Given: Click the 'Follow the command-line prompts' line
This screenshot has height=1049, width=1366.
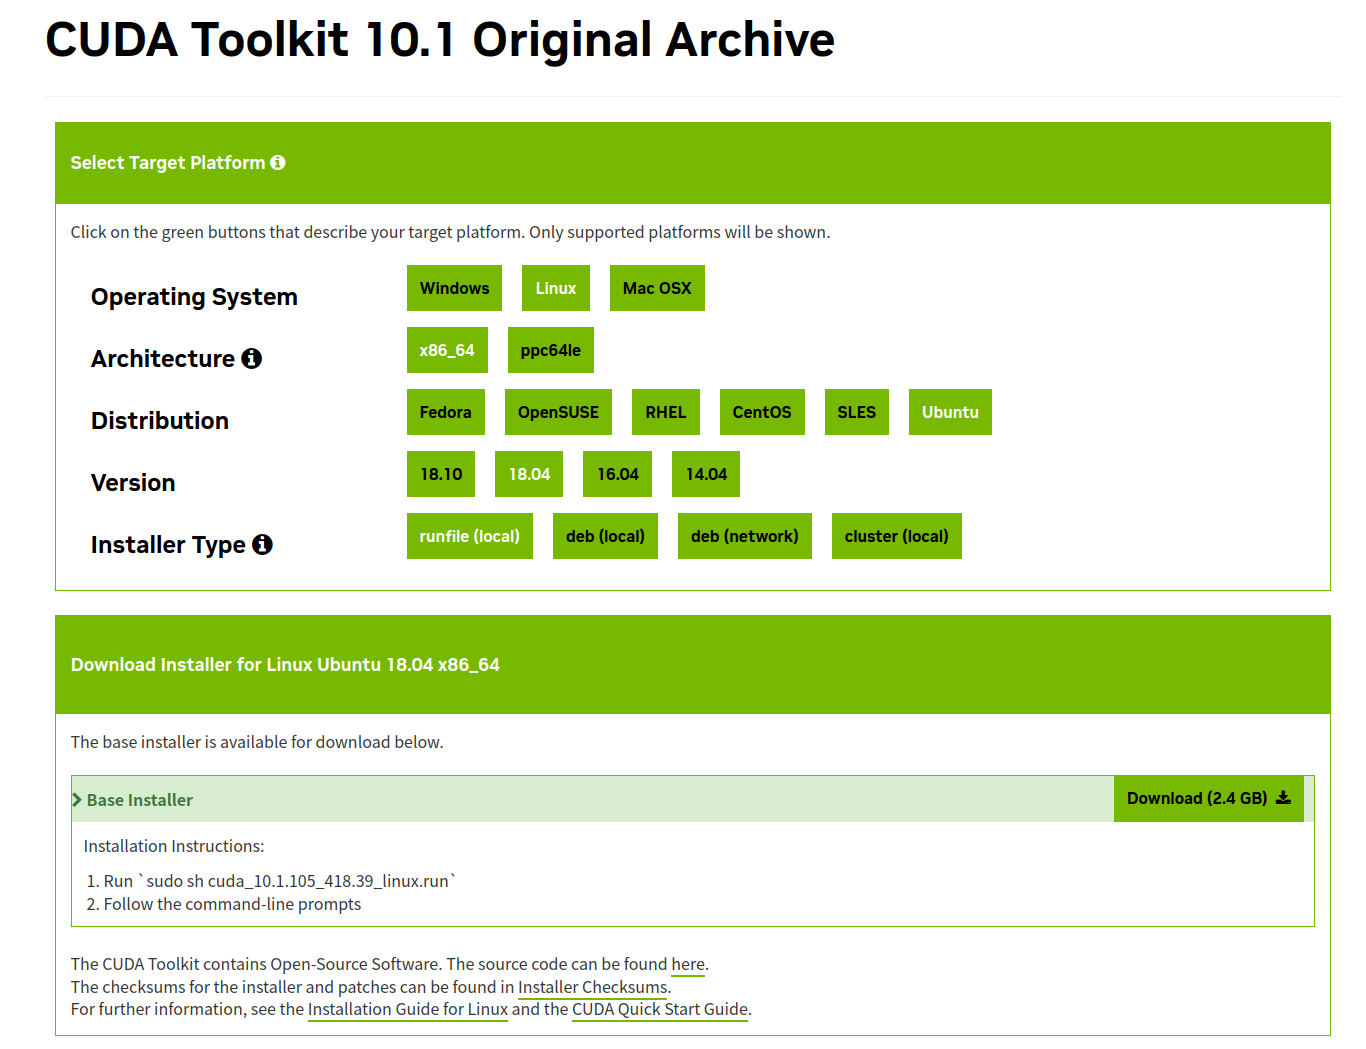Looking at the screenshot, I should click(232, 904).
